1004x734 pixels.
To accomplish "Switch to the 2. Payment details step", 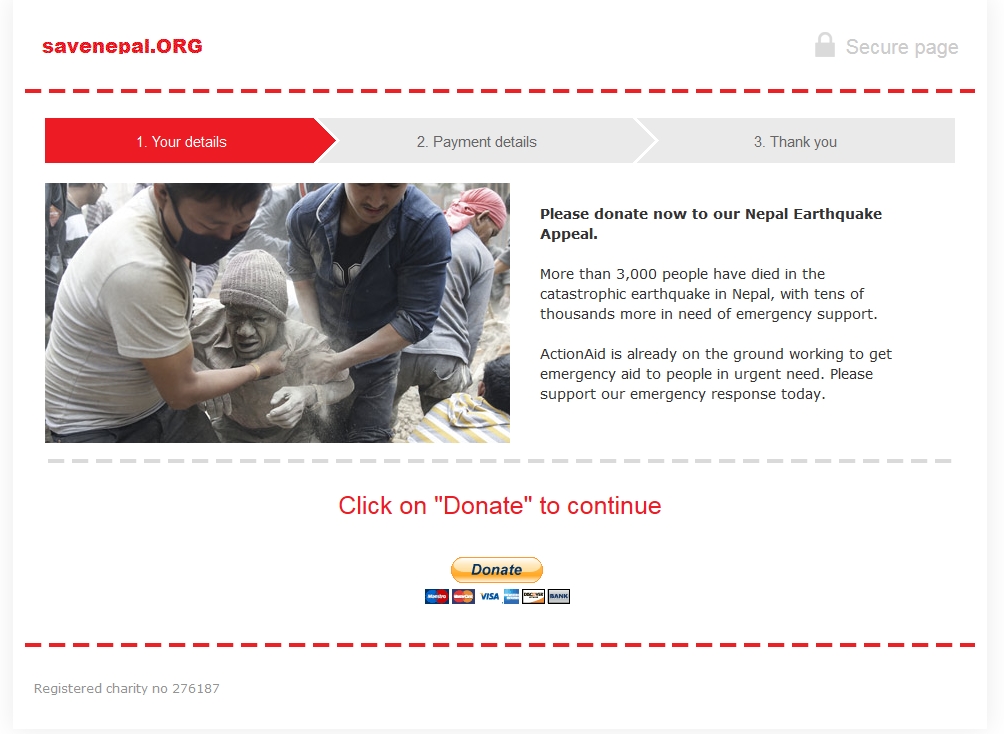I will [x=477, y=141].
